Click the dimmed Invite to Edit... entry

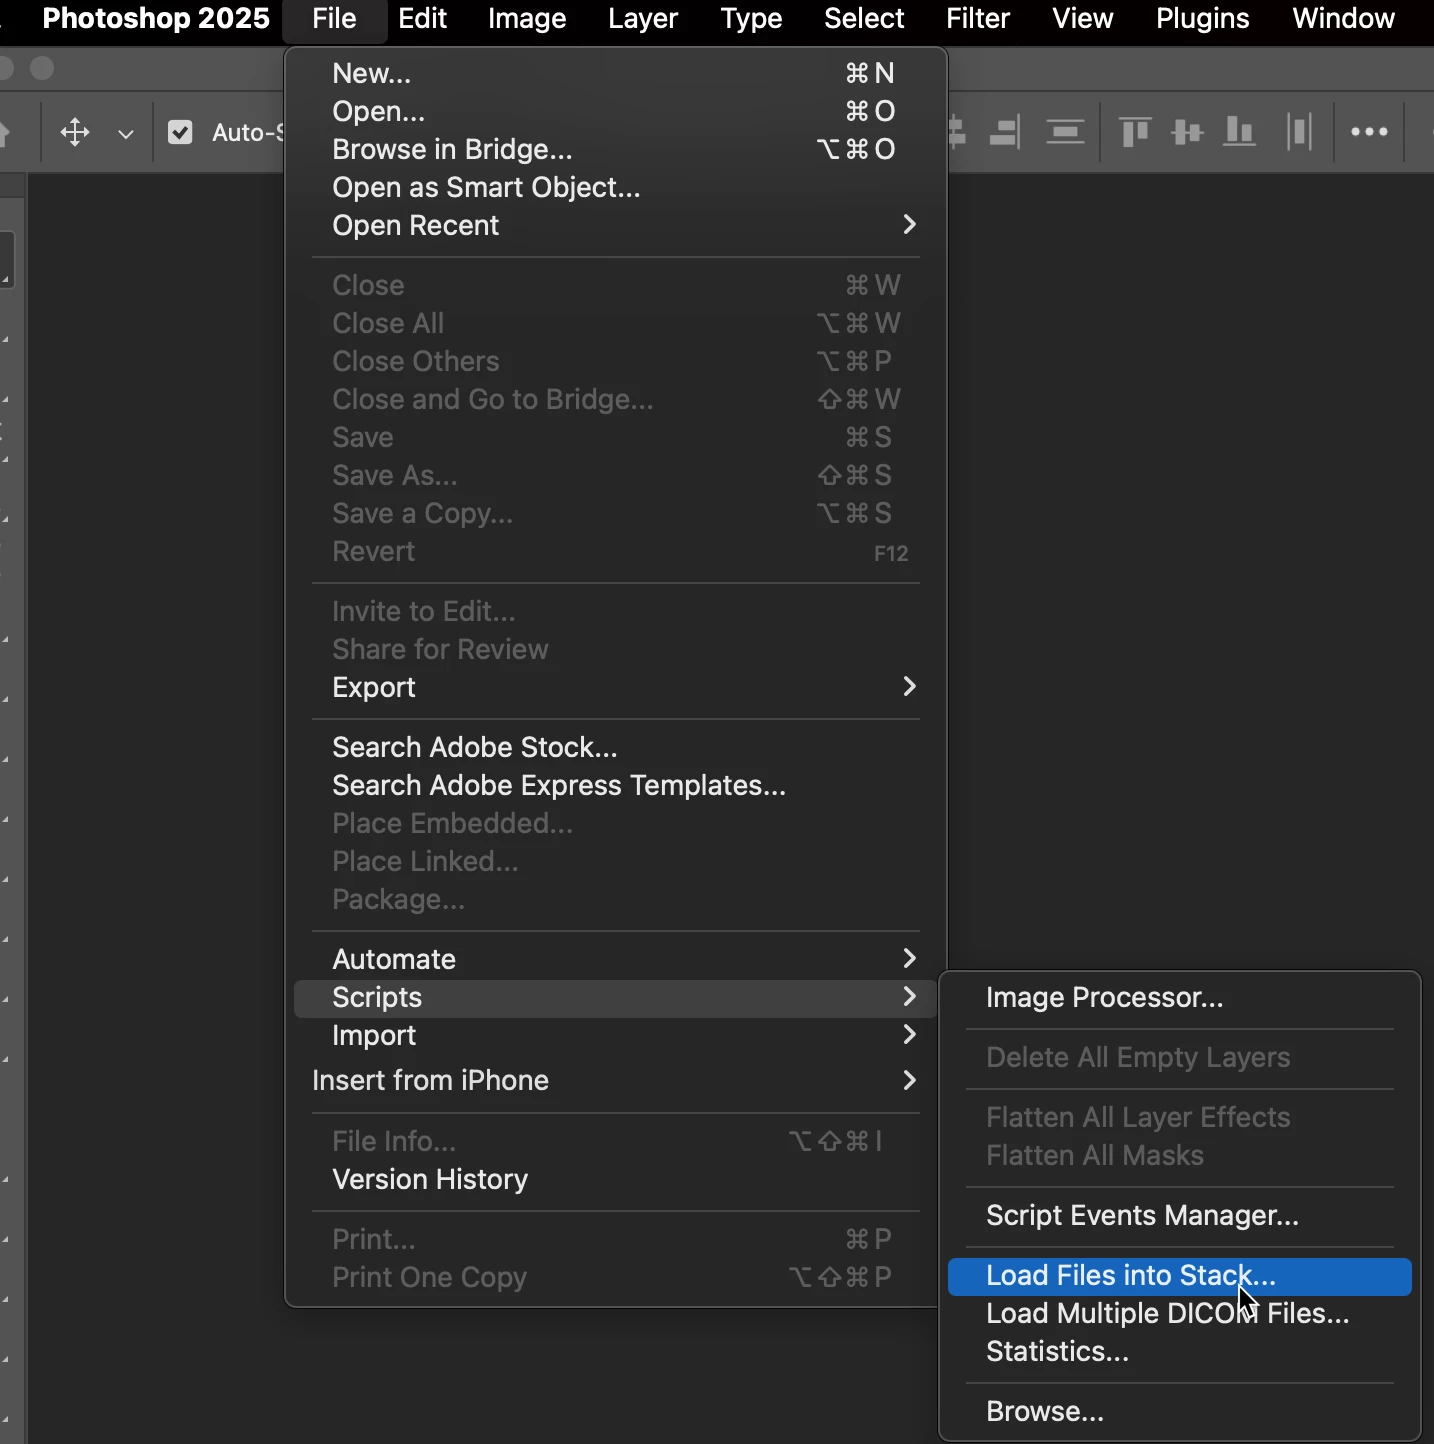coord(615,611)
